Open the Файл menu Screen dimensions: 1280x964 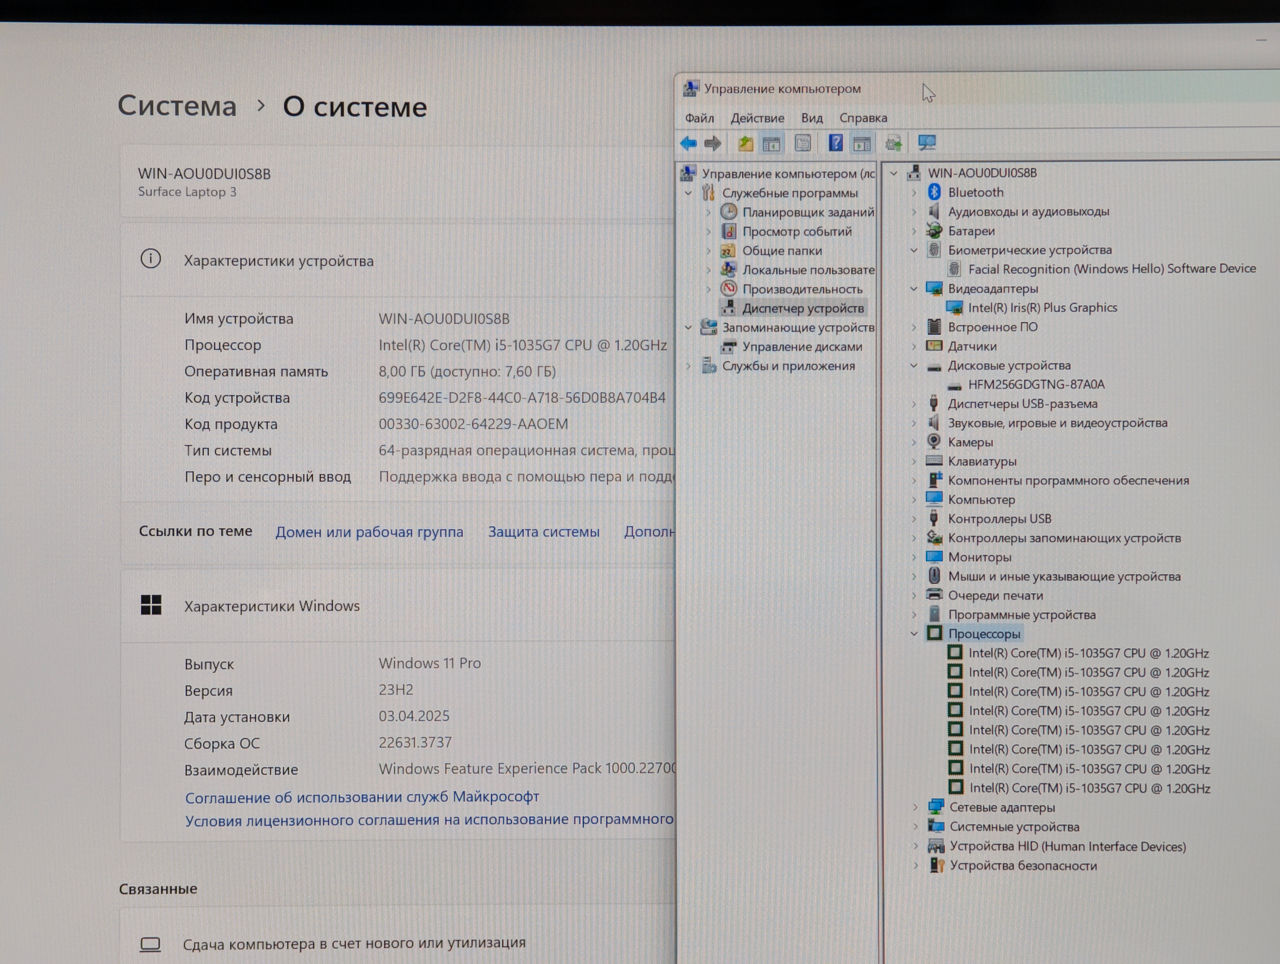click(x=699, y=118)
